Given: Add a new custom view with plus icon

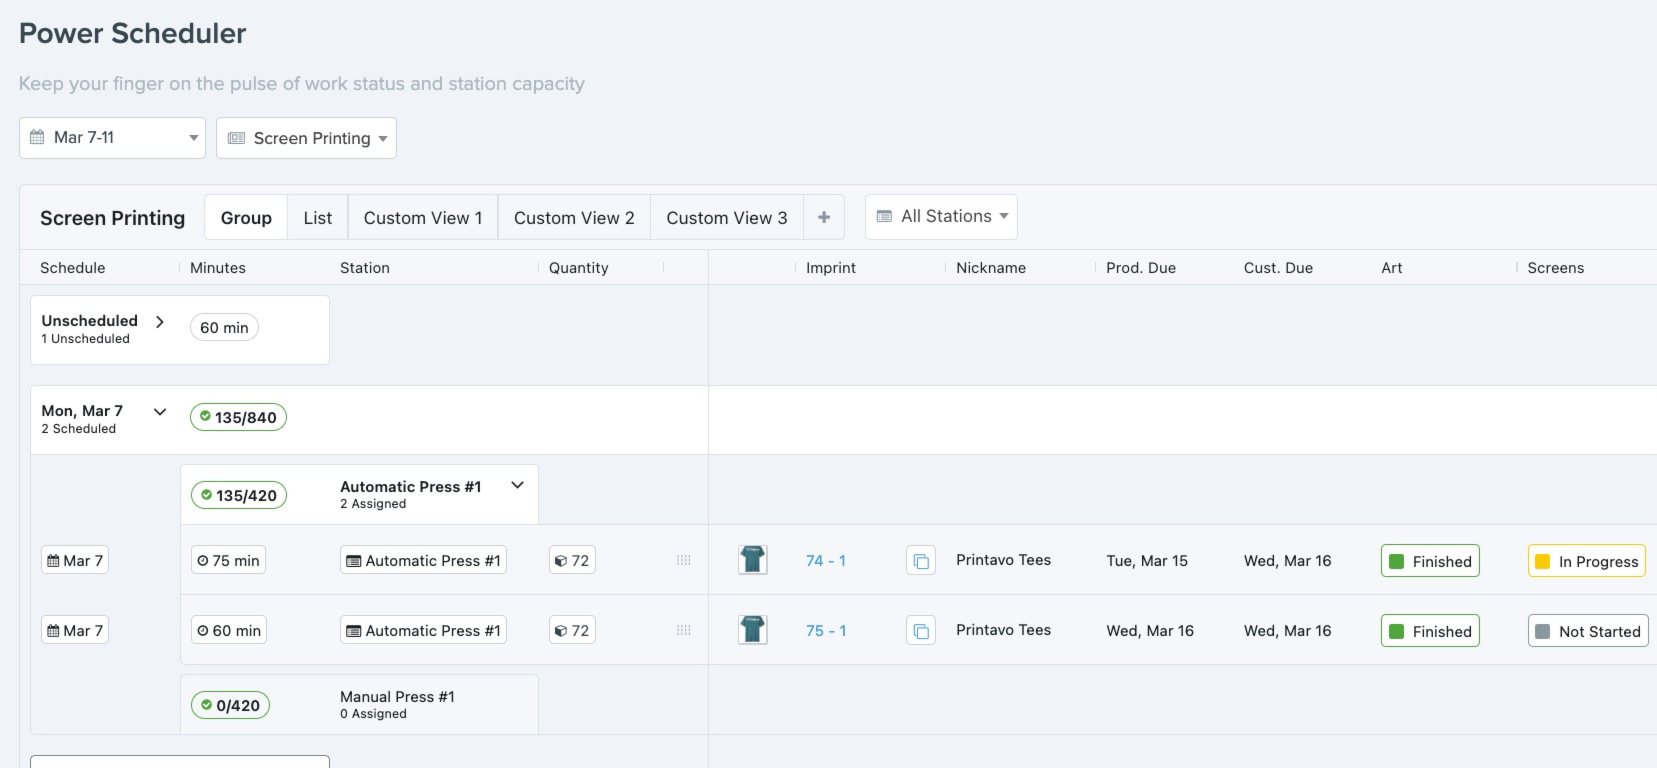Looking at the screenshot, I should click(824, 218).
